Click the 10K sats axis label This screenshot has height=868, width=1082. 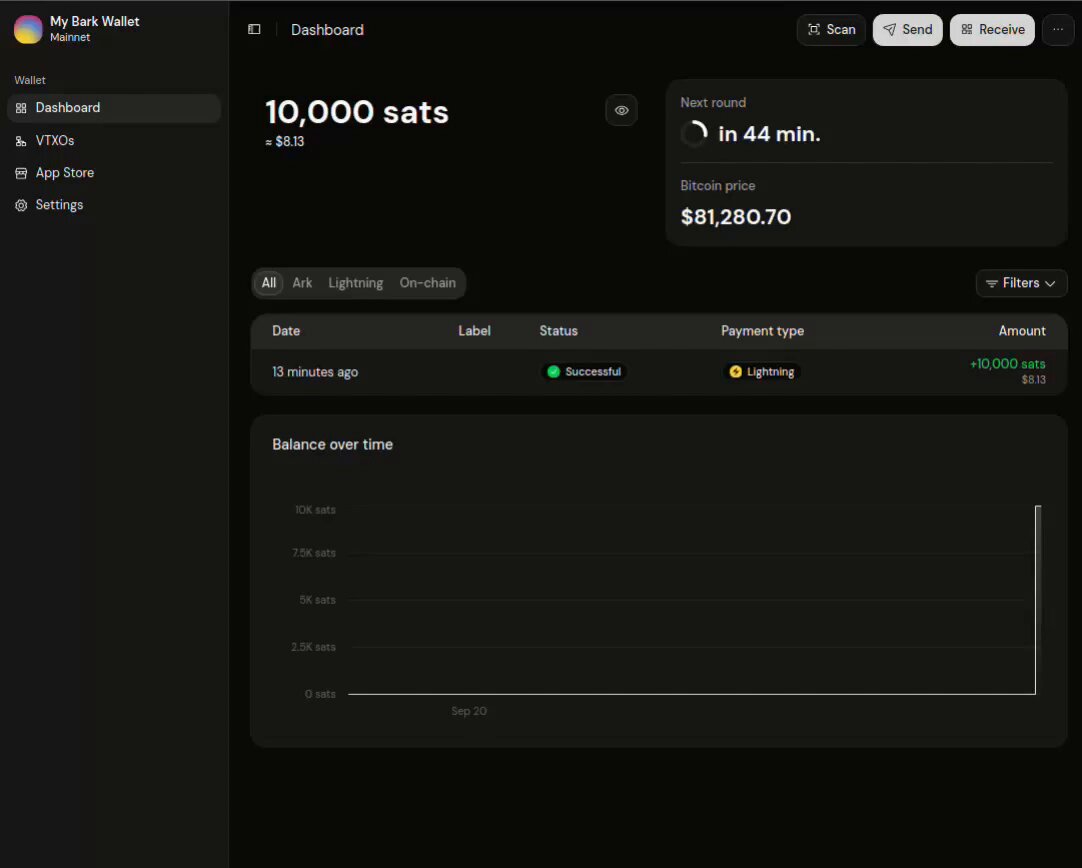pyautogui.click(x=315, y=510)
